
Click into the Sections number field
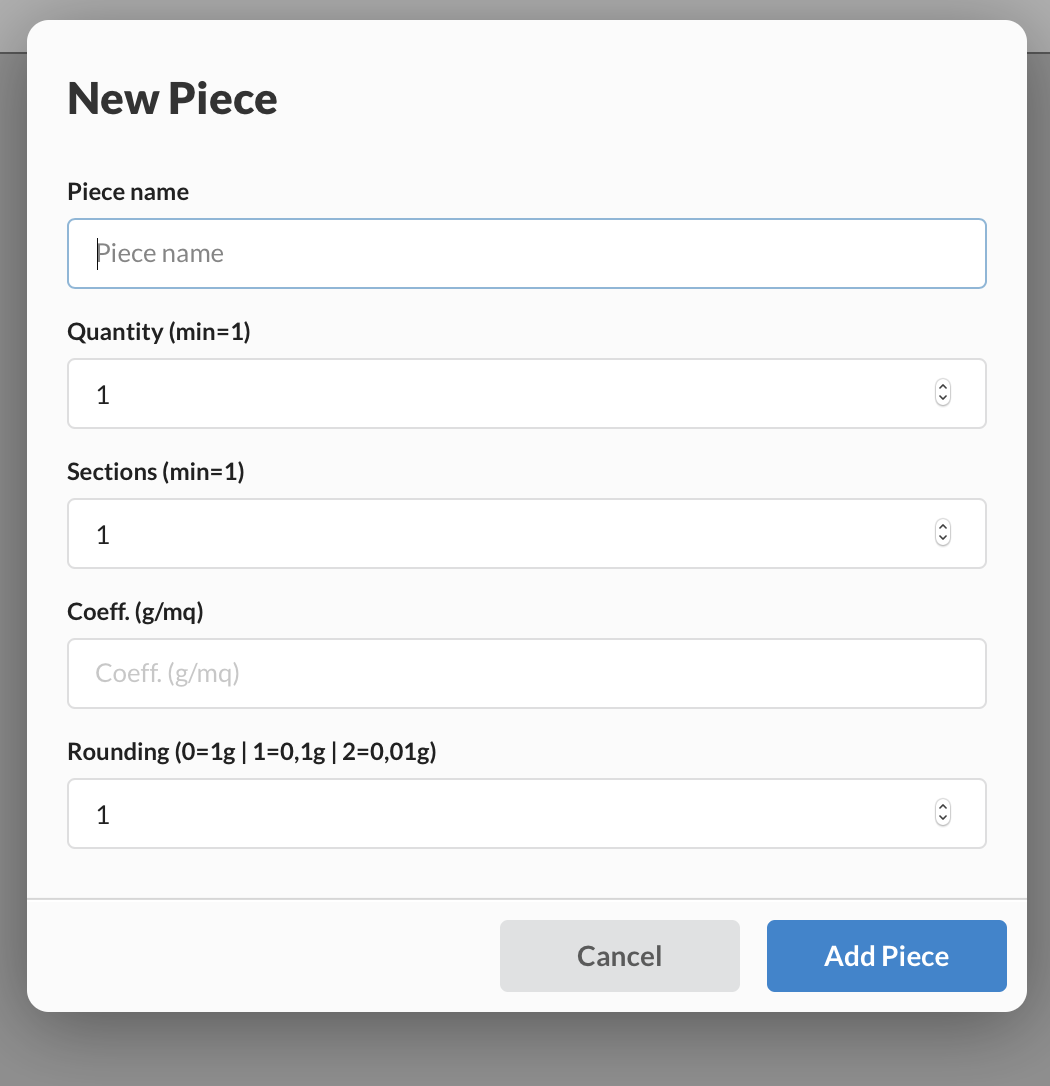point(500,534)
